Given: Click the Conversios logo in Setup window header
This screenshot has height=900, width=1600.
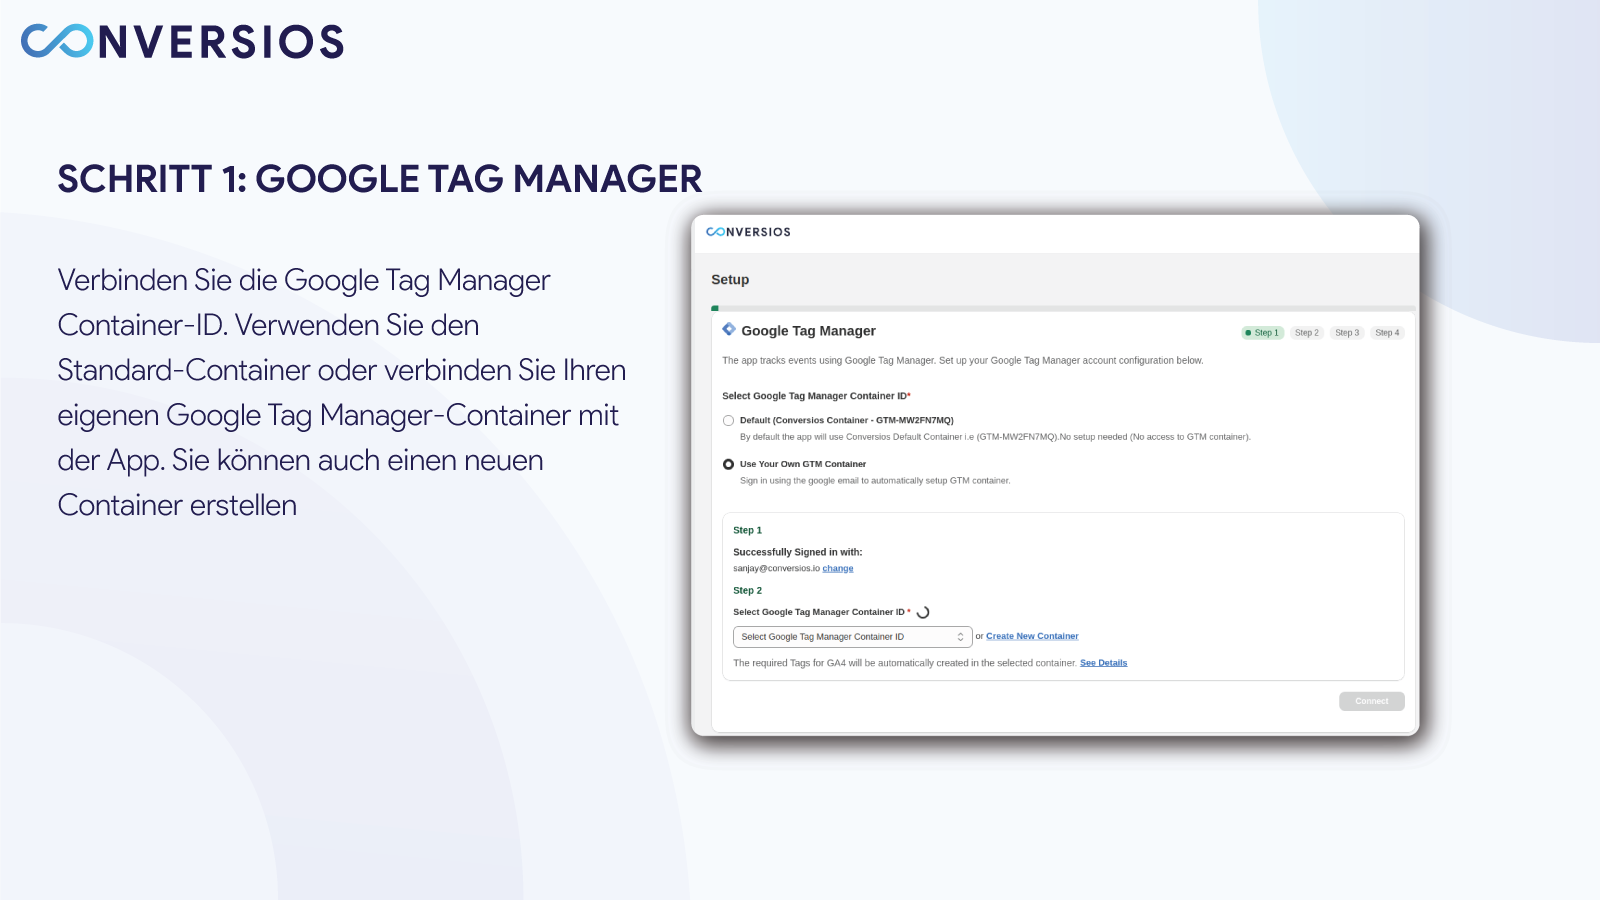Looking at the screenshot, I should (x=748, y=232).
